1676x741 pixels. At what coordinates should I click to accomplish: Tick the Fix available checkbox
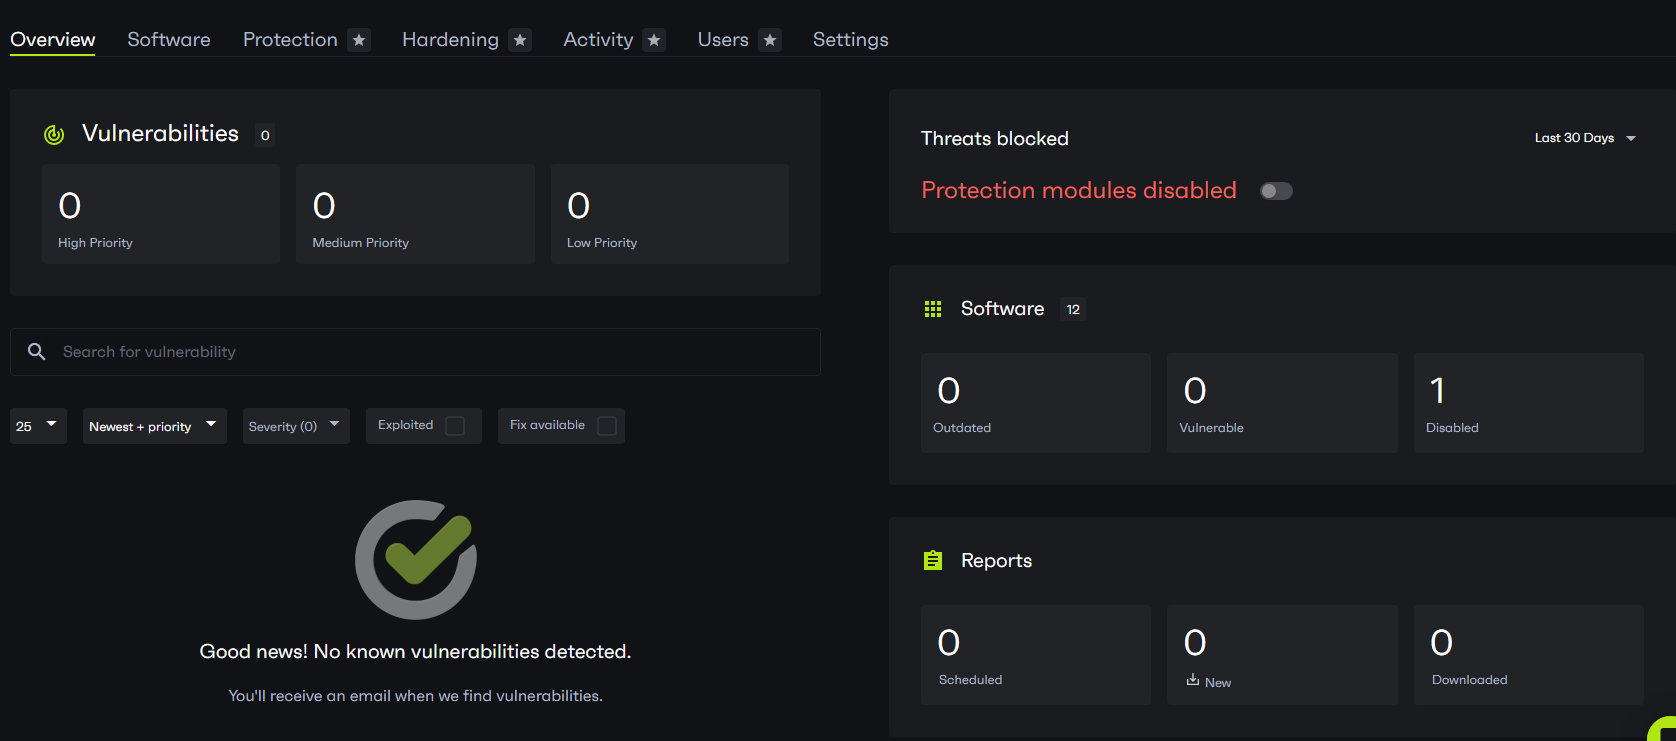coord(607,426)
